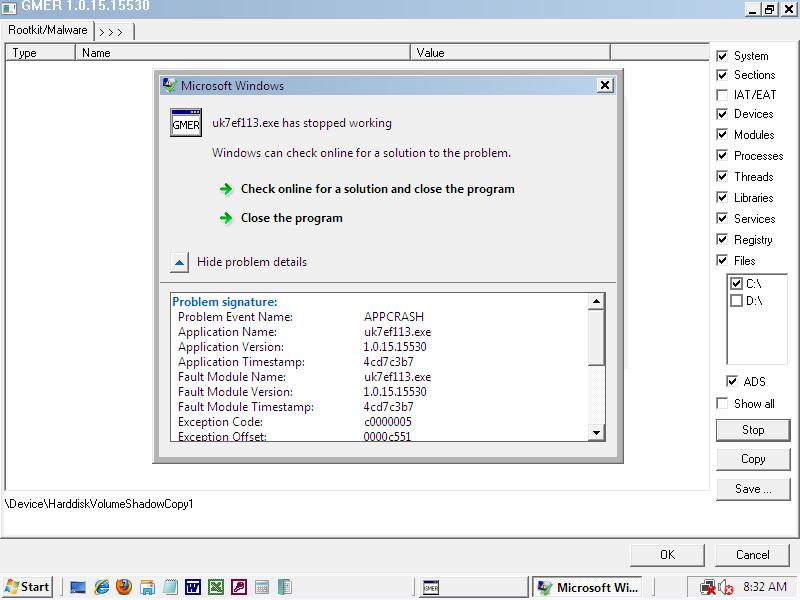Click the network disconnected tray icon

708,588
